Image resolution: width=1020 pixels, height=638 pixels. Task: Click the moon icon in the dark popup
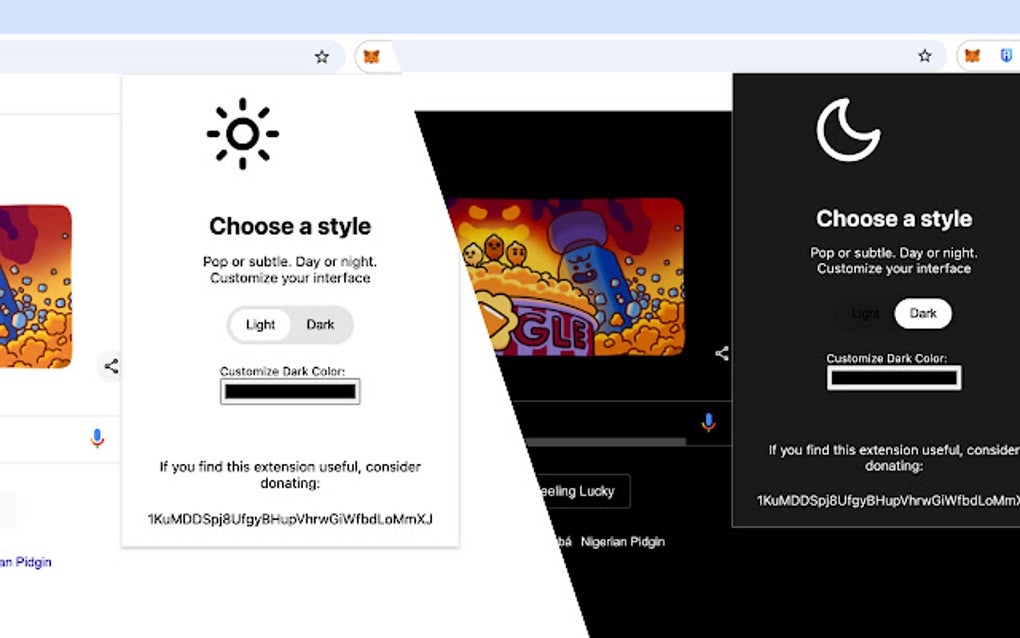848,129
